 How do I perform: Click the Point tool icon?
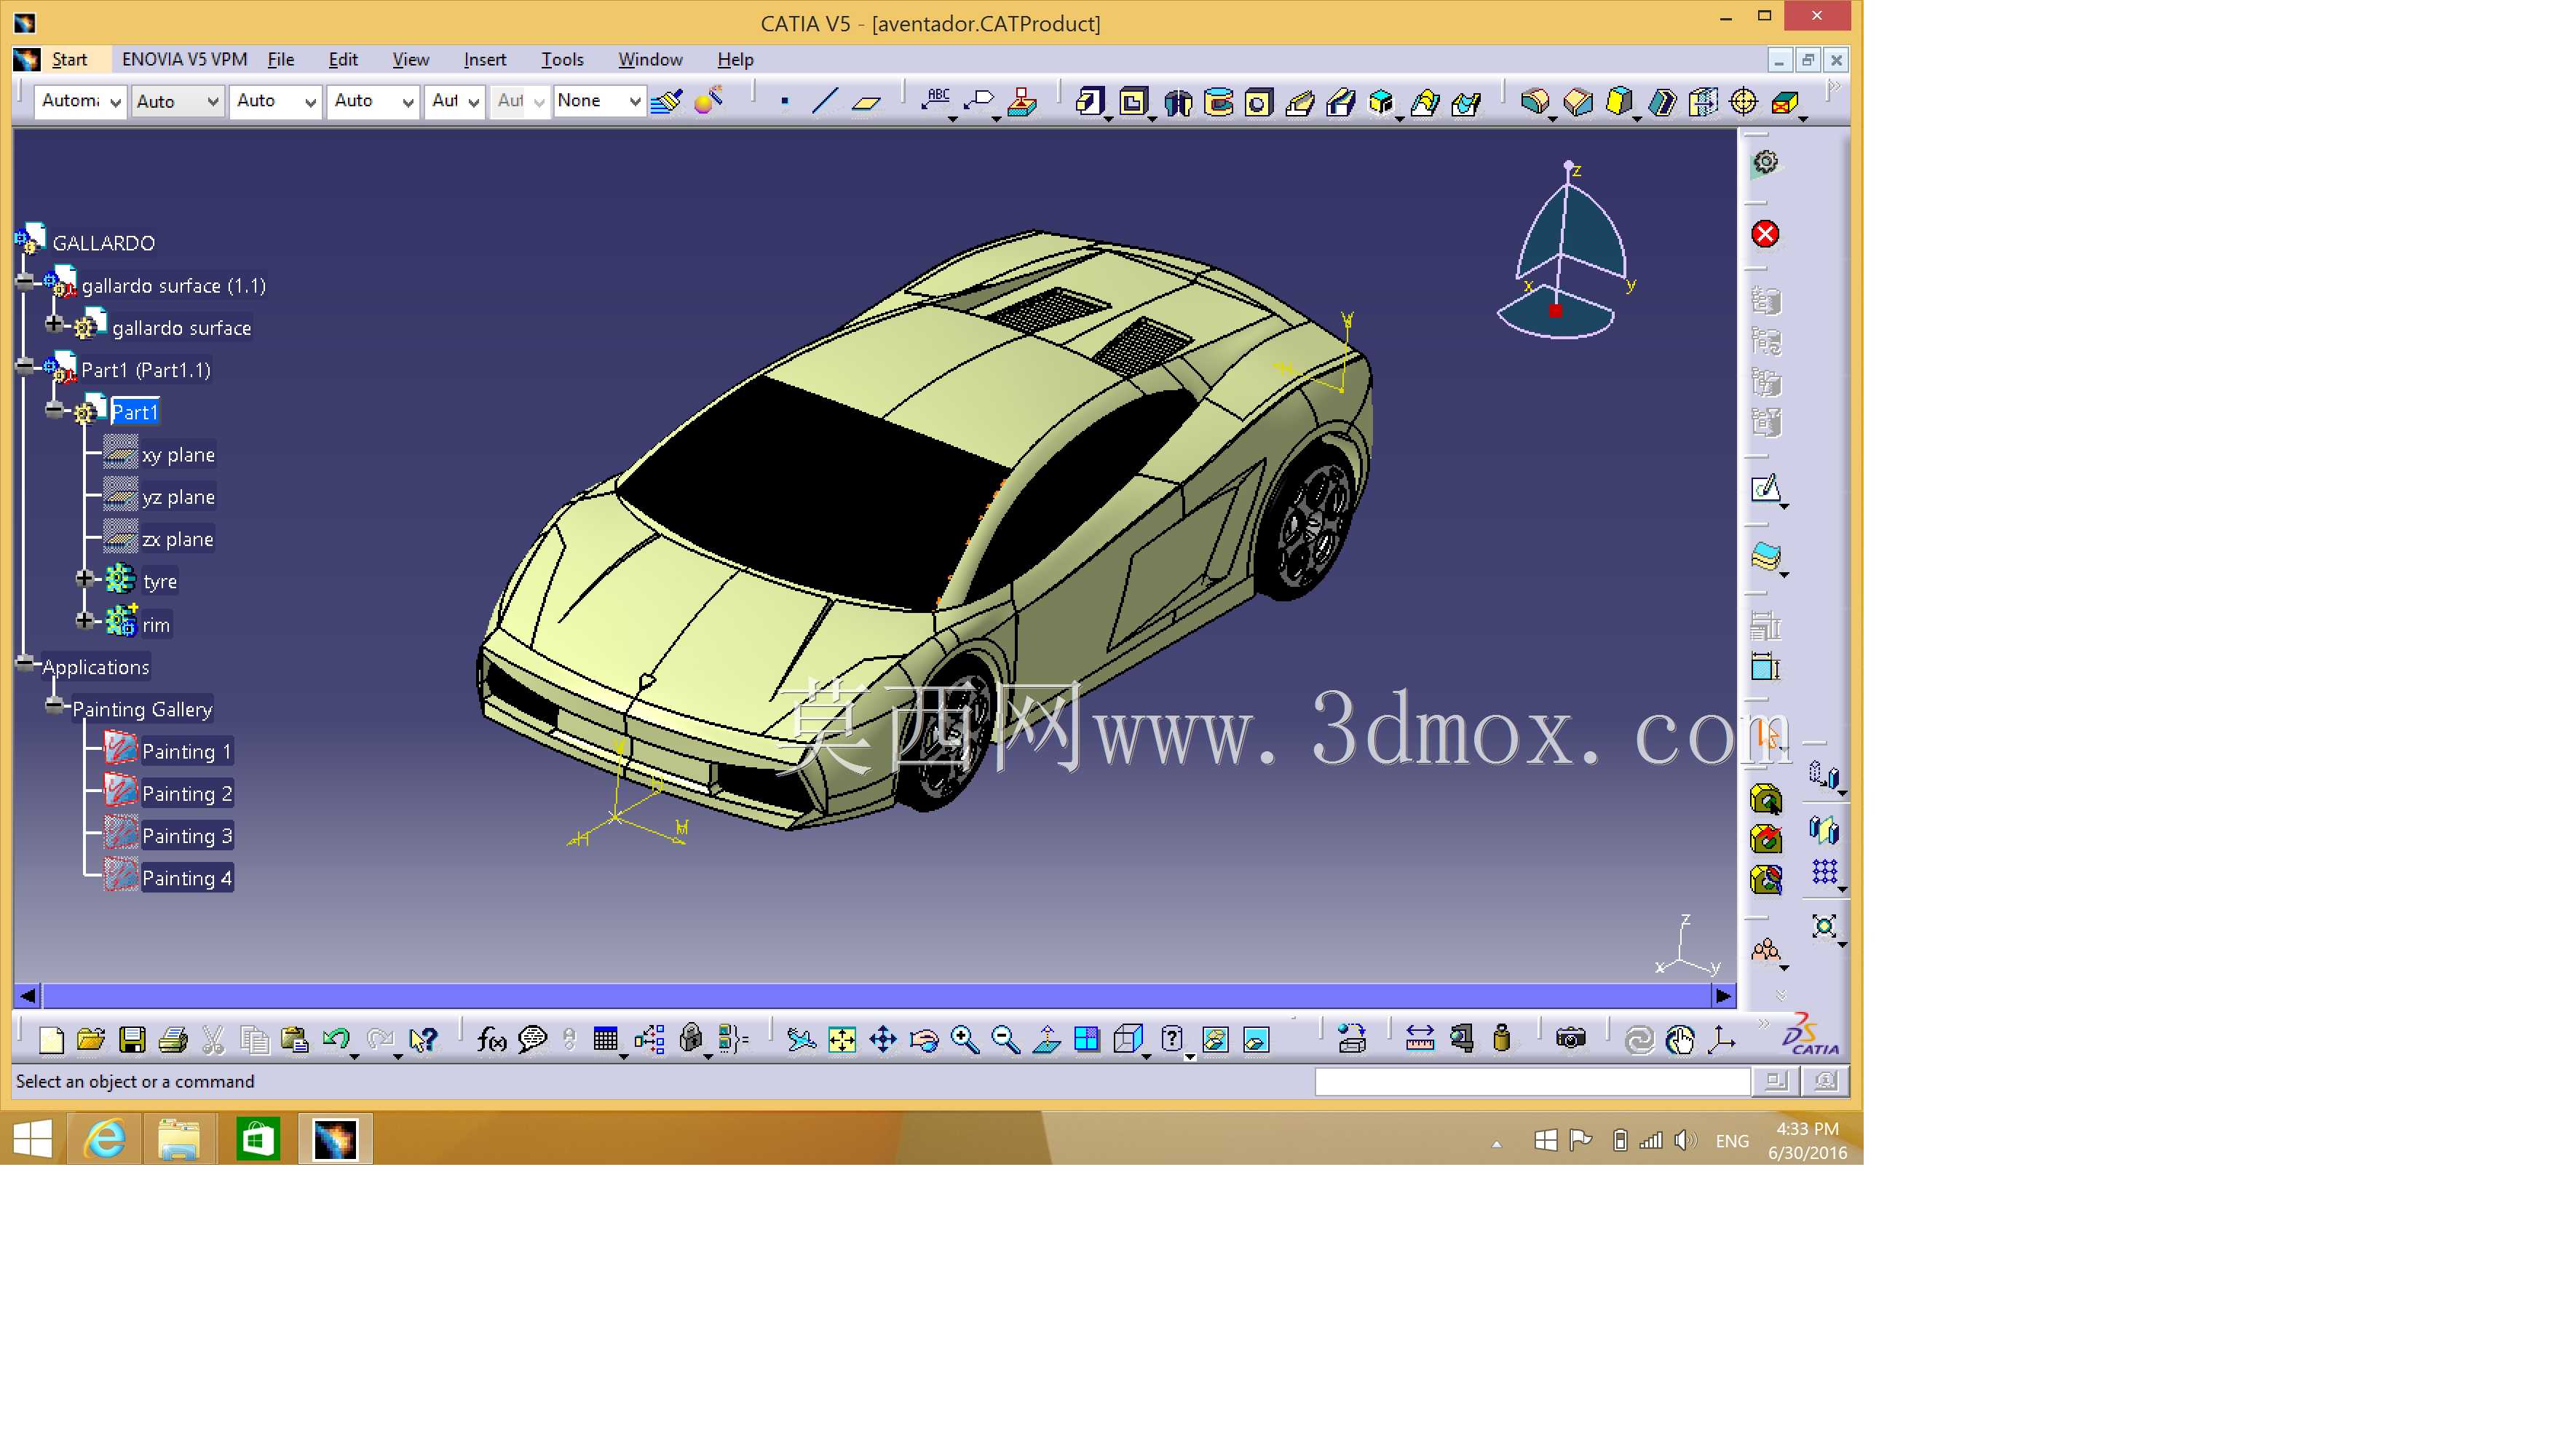click(x=785, y=101)
